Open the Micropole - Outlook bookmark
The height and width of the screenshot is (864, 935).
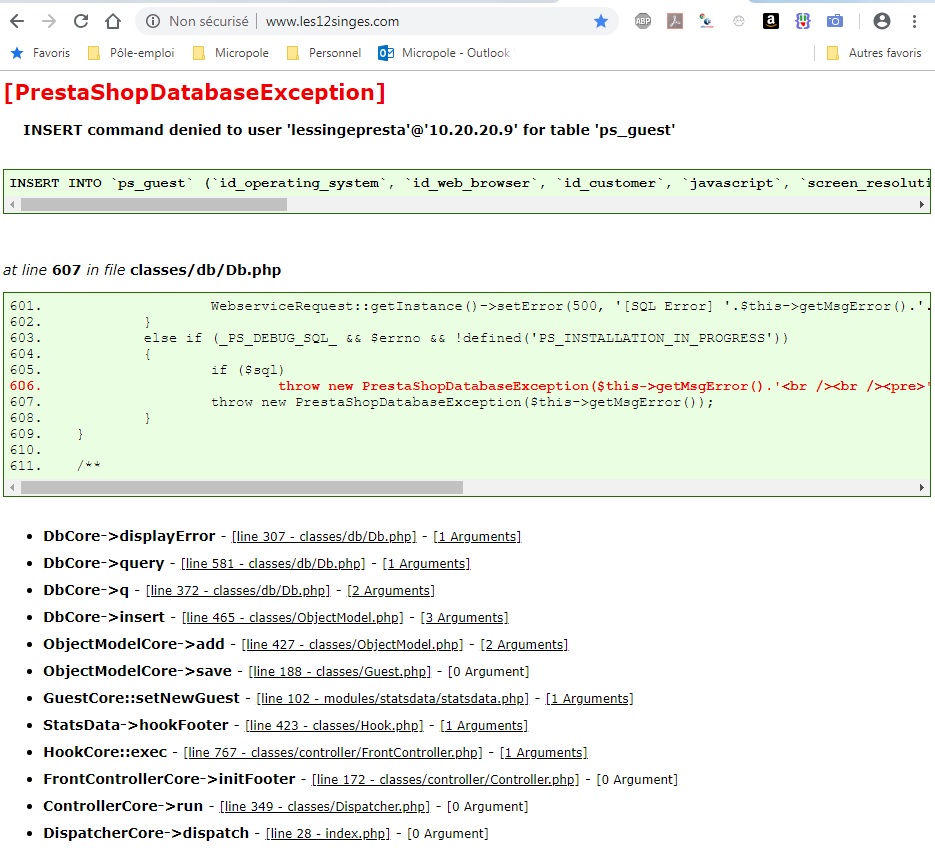click(444, 53)
